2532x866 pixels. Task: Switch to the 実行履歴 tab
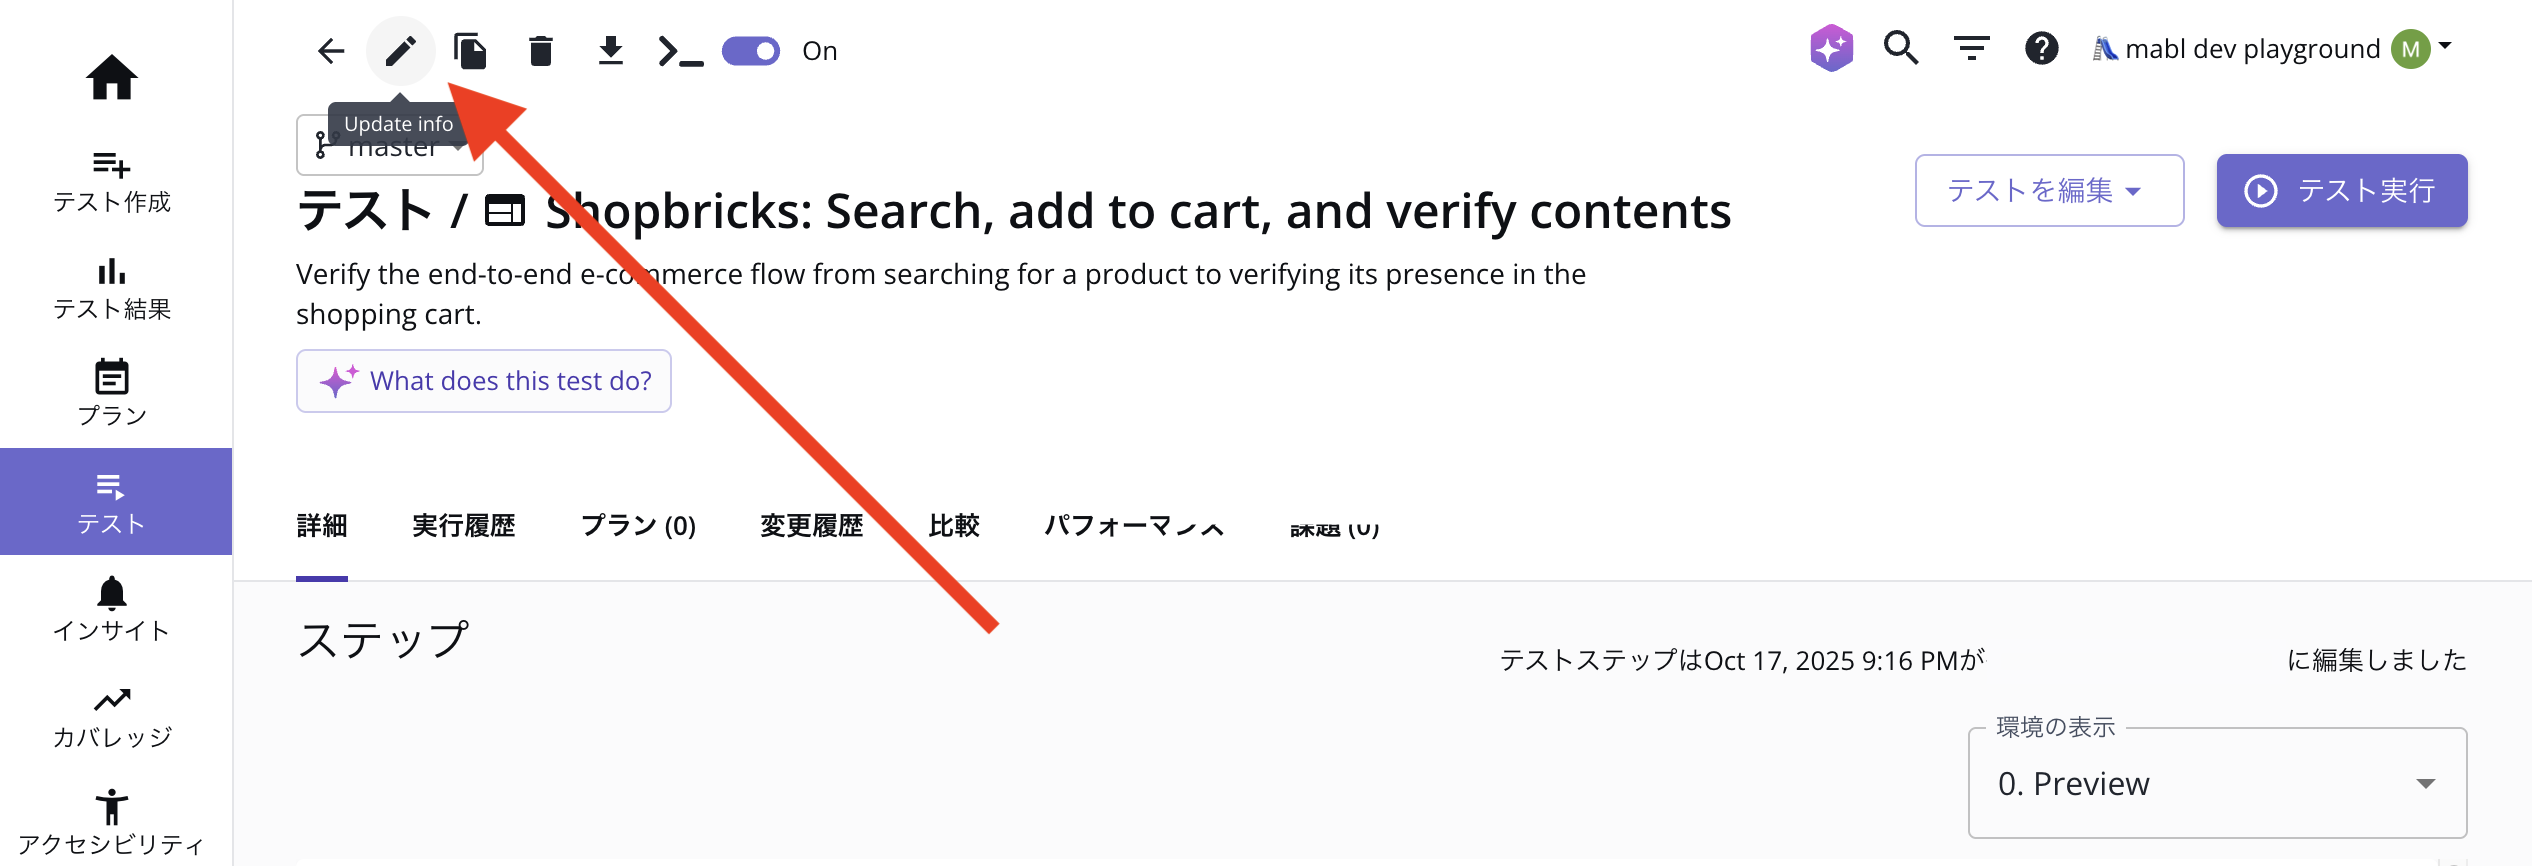click(463, 526)
